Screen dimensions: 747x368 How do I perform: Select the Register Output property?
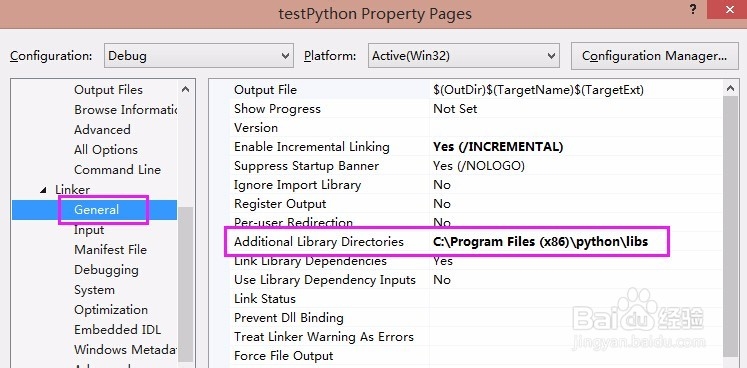280,204
